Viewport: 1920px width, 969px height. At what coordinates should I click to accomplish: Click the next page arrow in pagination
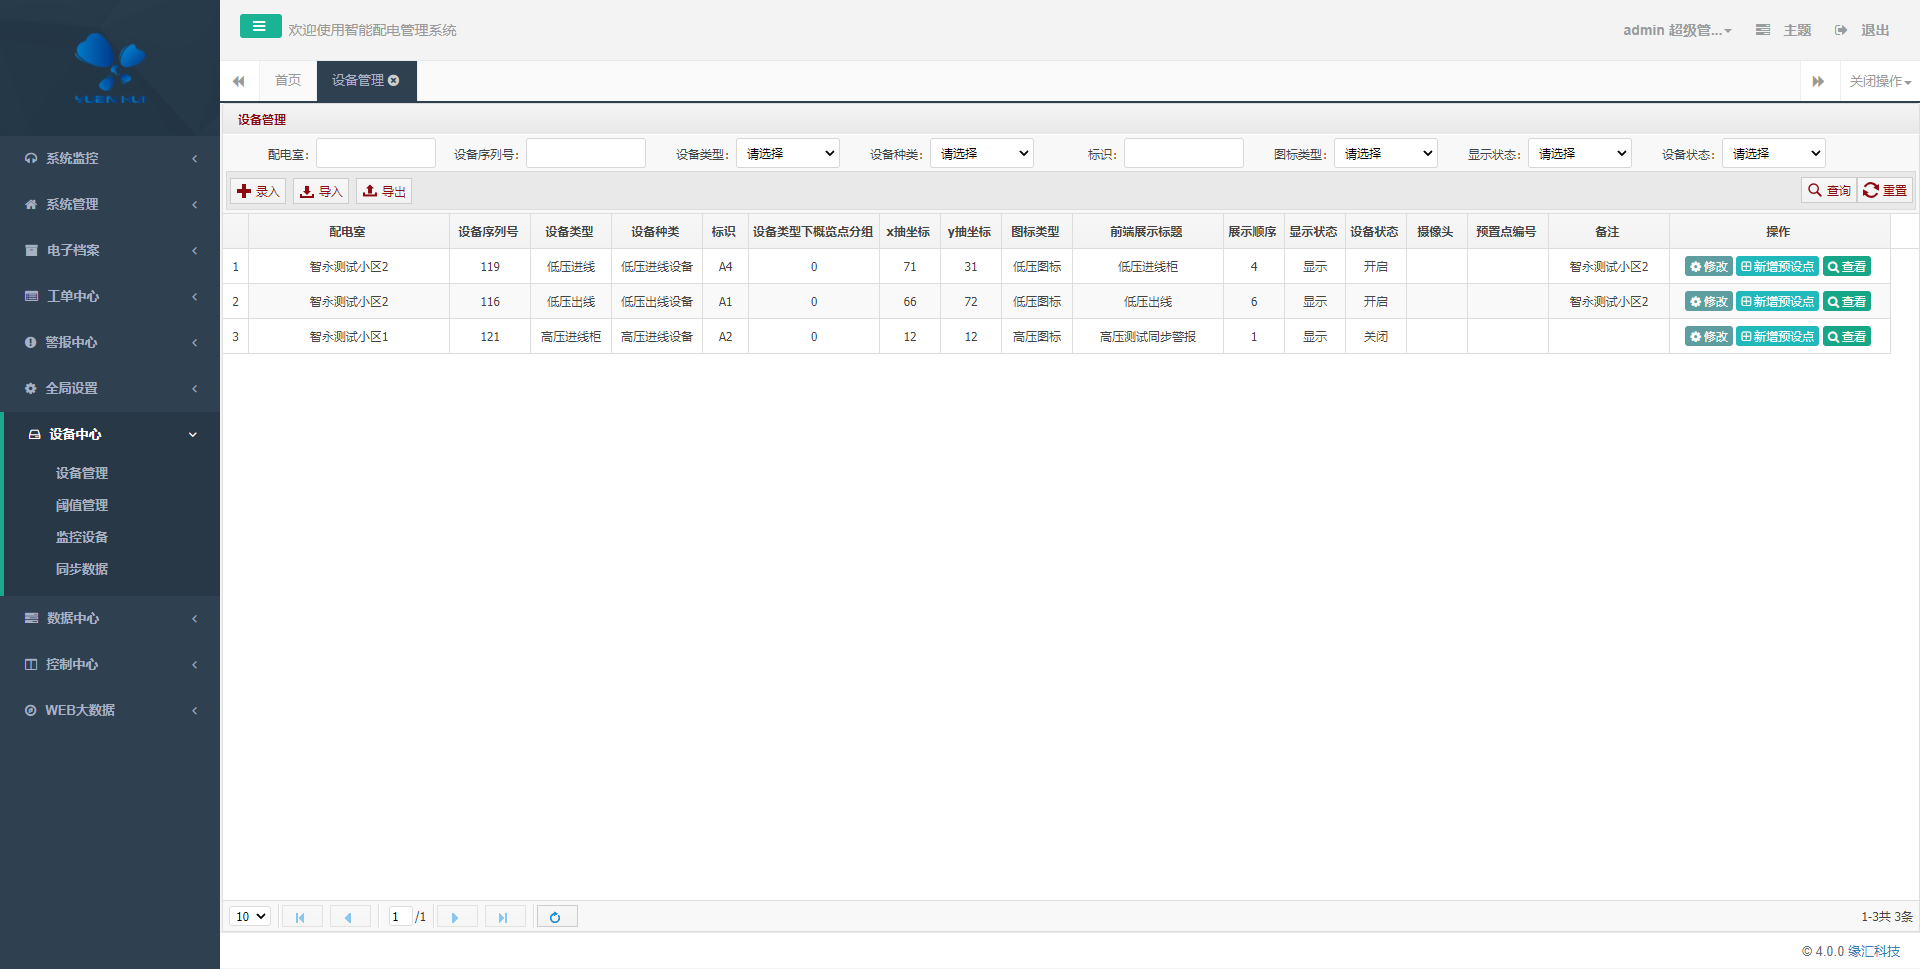tap(455, 917)
